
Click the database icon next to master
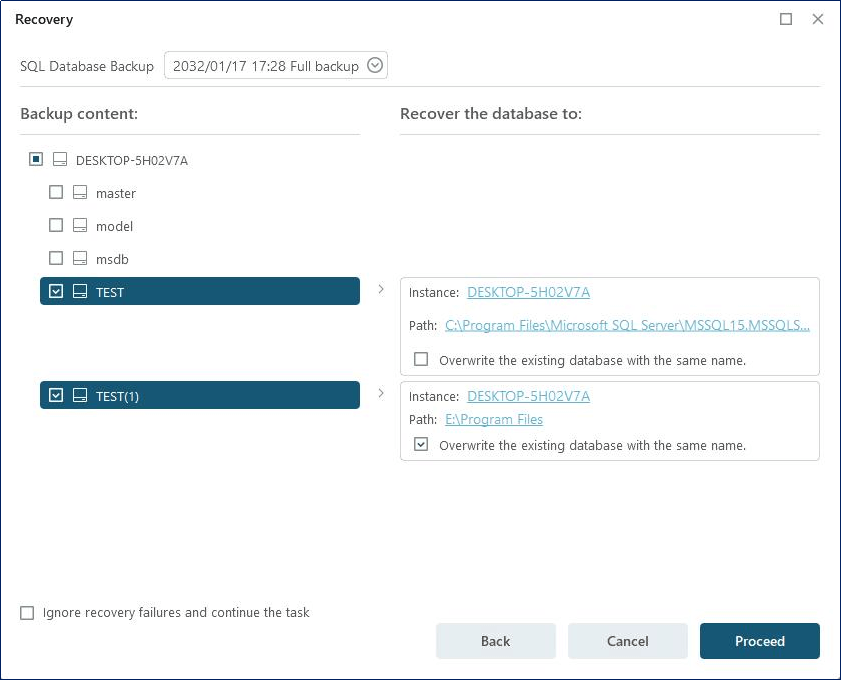78,192
